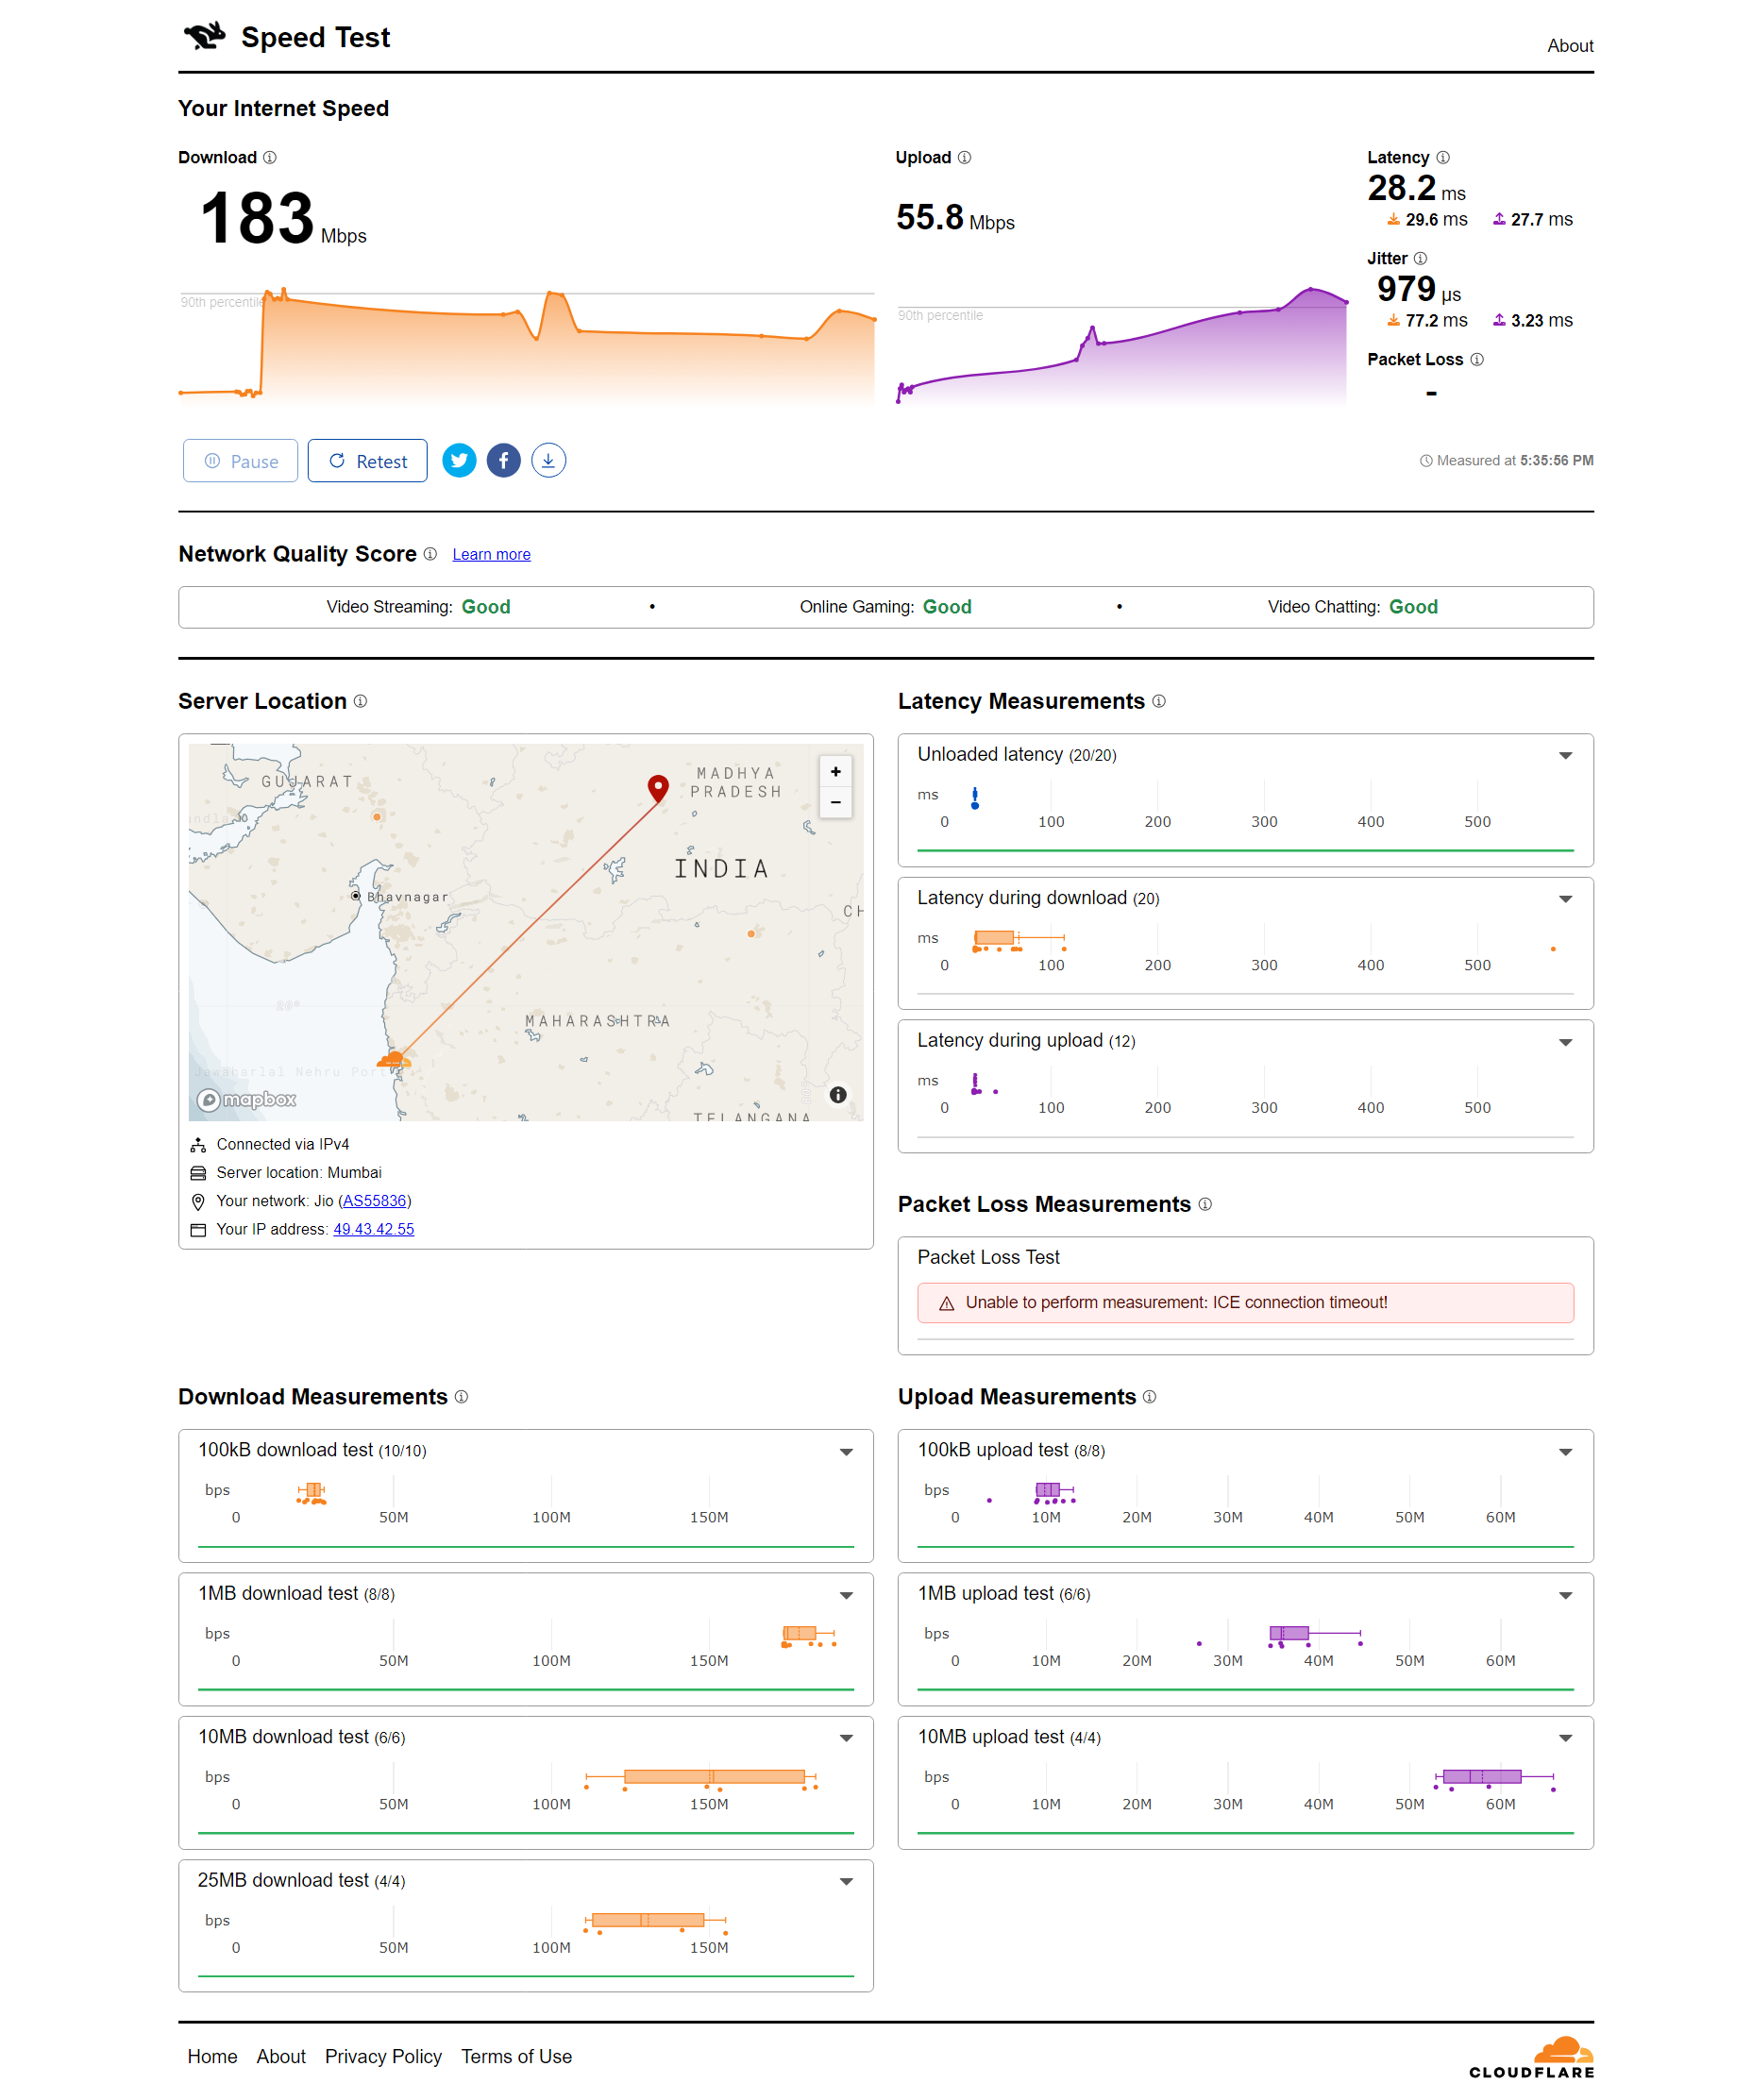
Task: Expand the 10MB upload test panel
Action: [1565, 1739]
